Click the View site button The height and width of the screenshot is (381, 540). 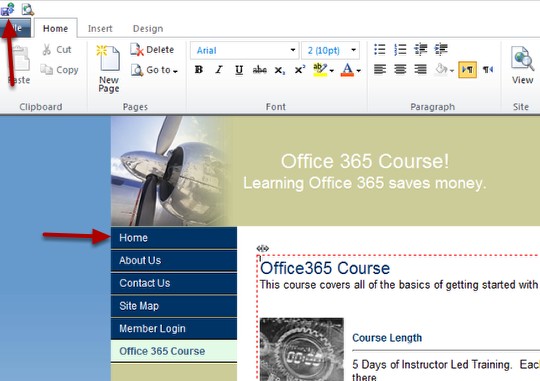point(522,65)
